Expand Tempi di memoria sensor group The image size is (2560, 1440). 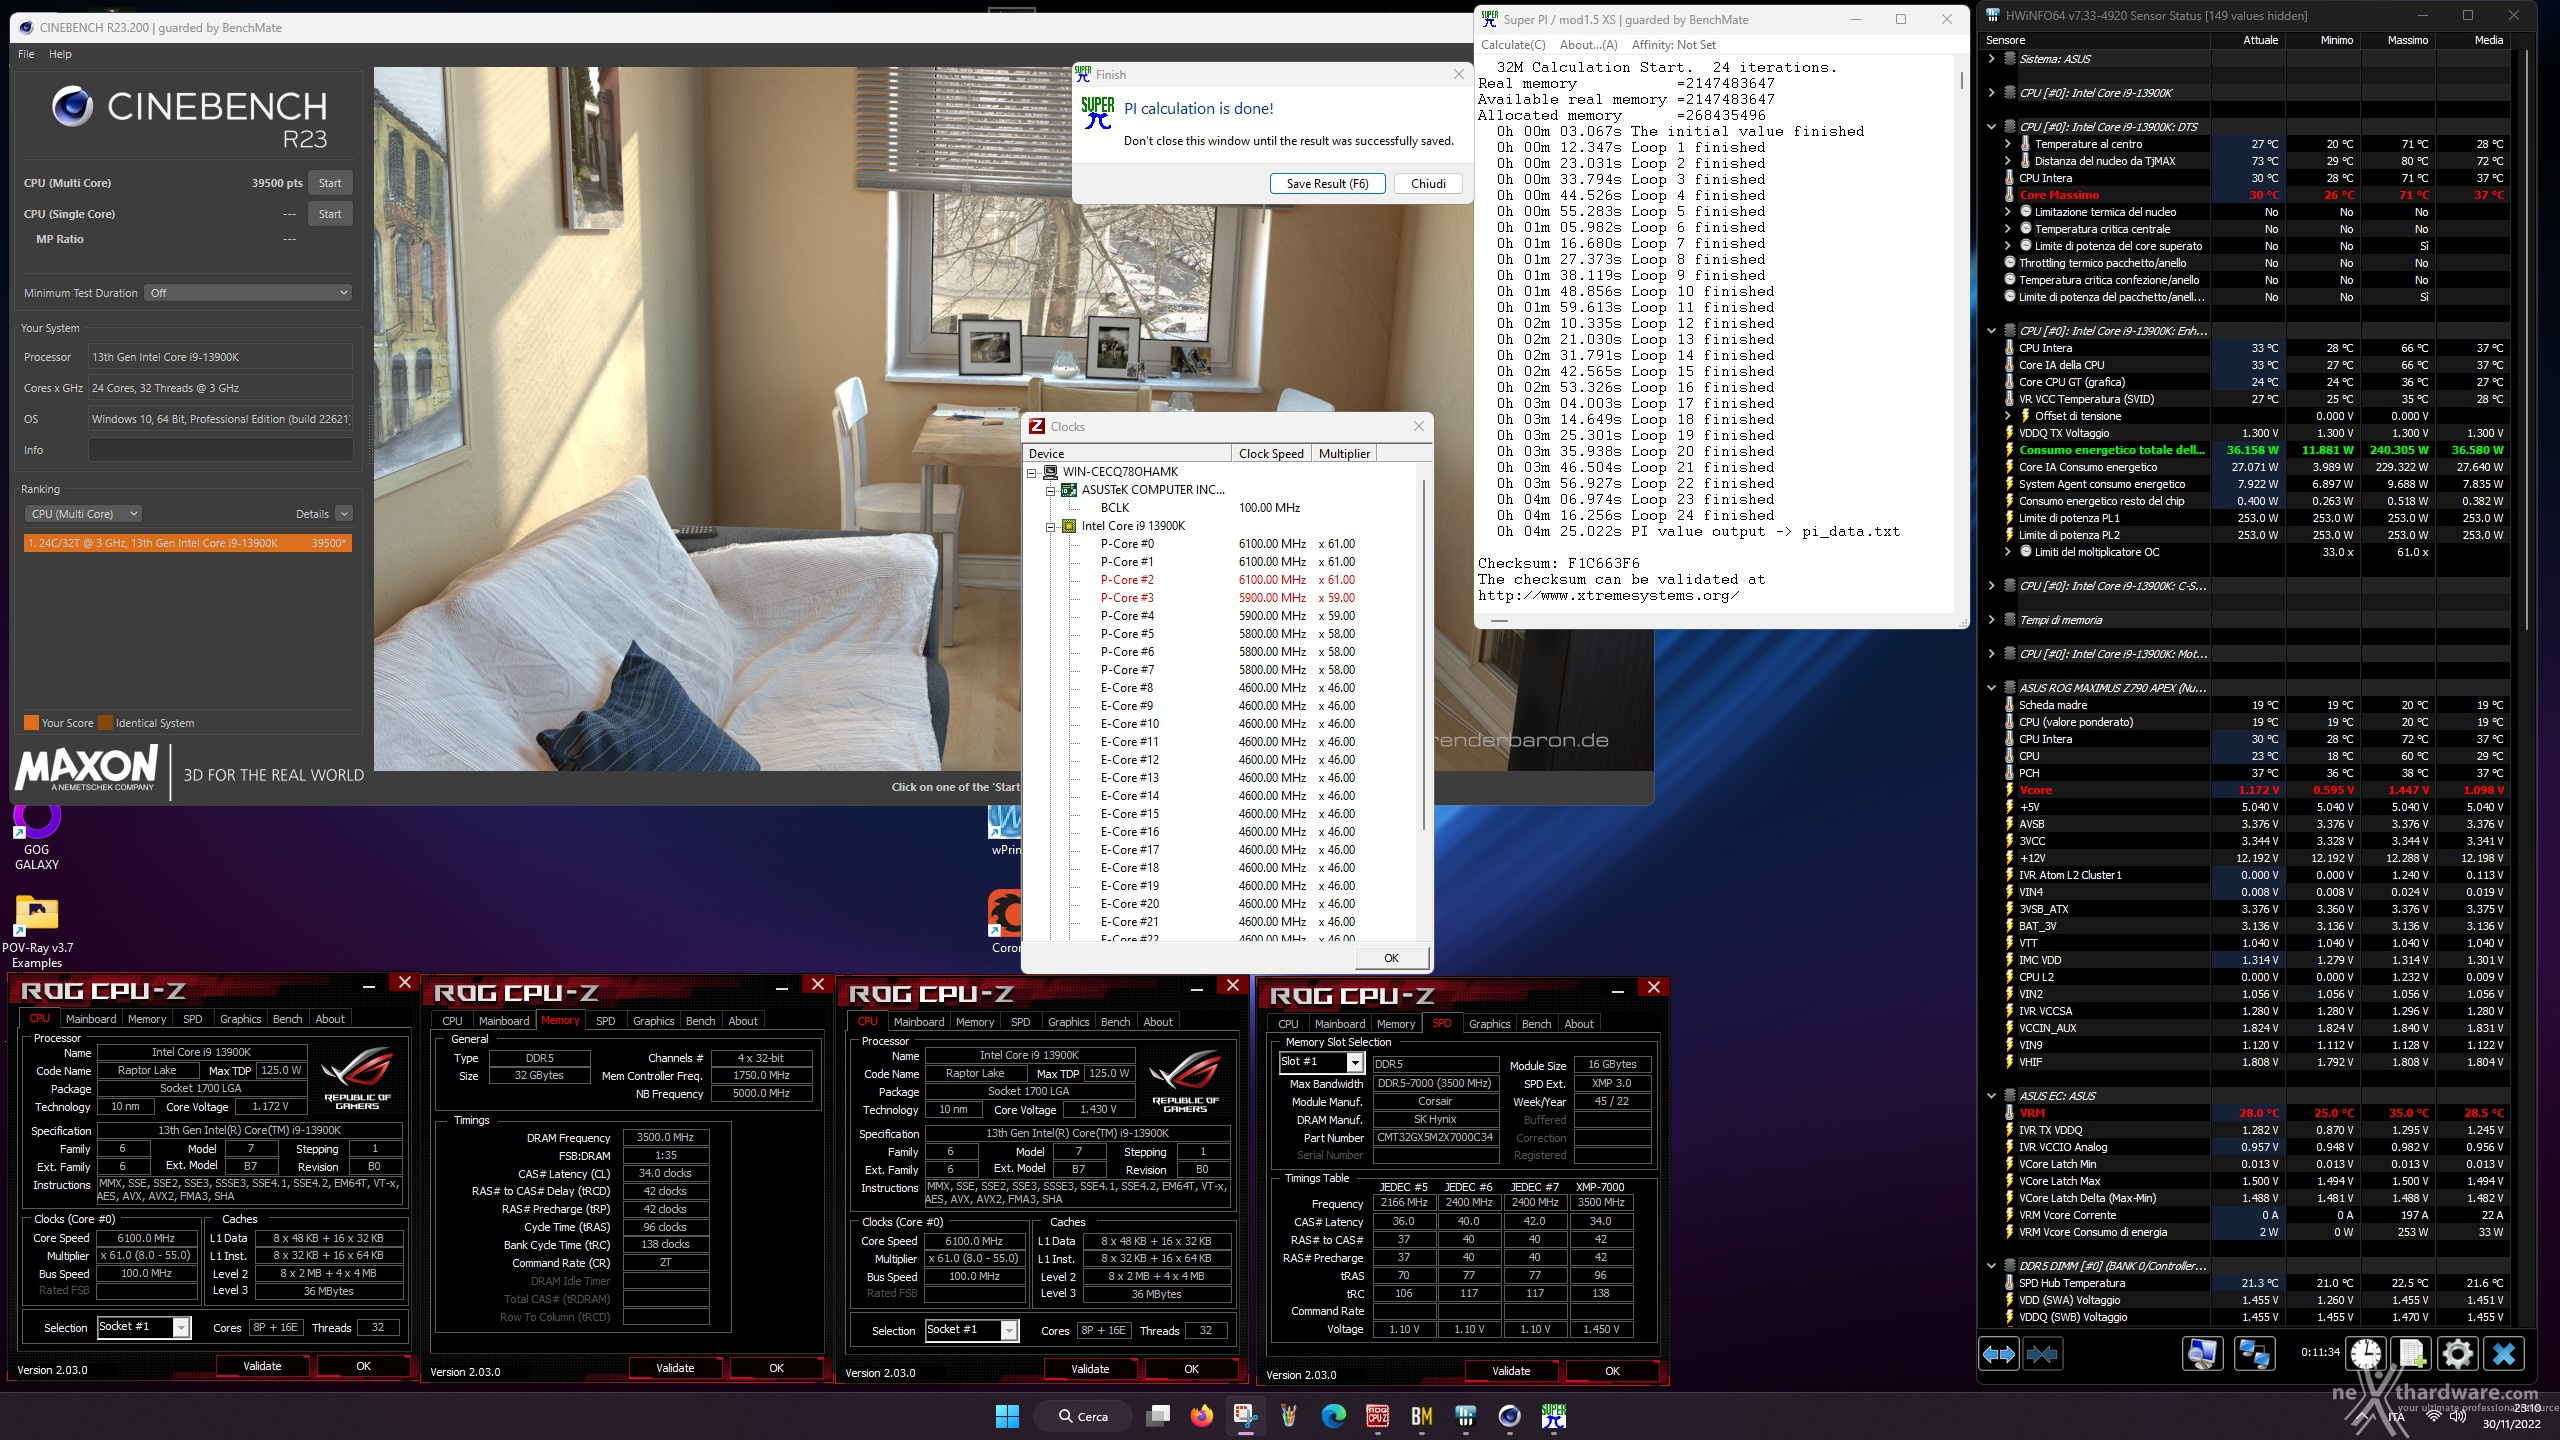pyautogui.click(x=1991, y=620)
